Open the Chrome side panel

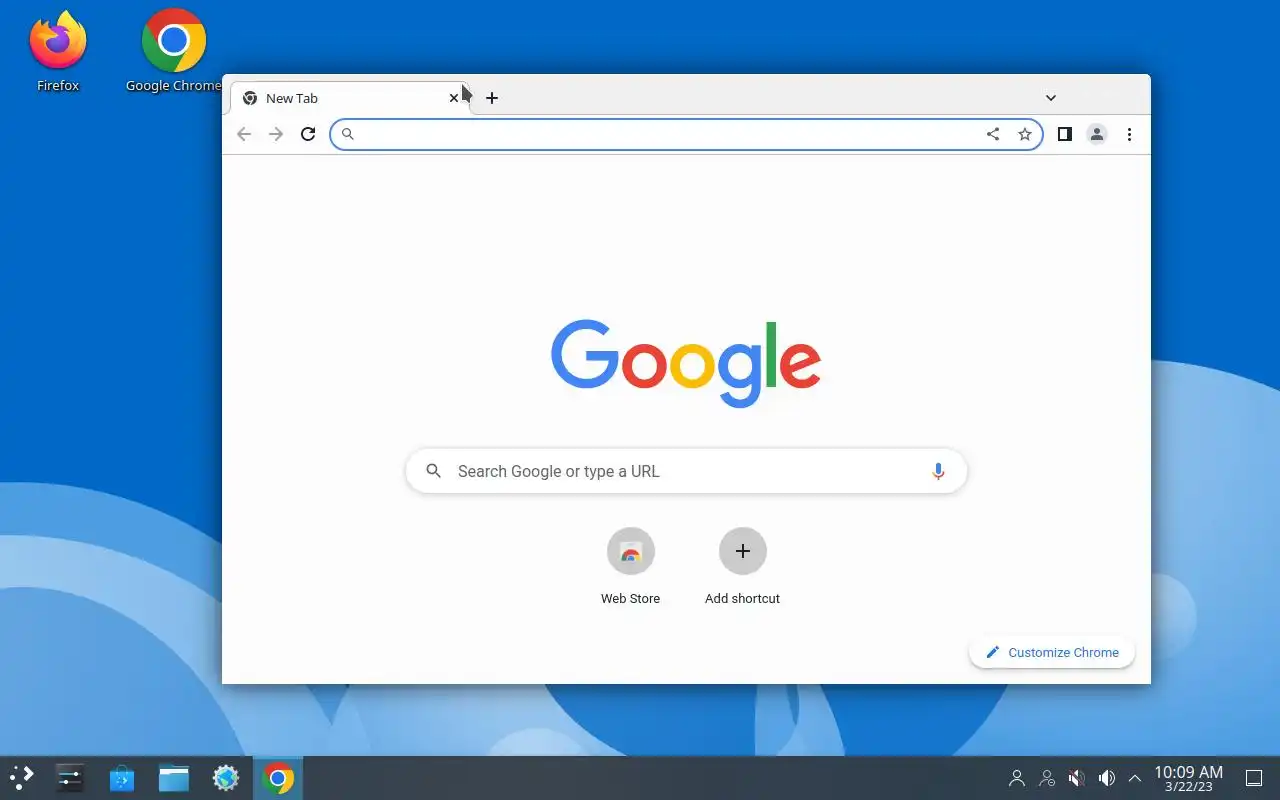coord(1065,134)
